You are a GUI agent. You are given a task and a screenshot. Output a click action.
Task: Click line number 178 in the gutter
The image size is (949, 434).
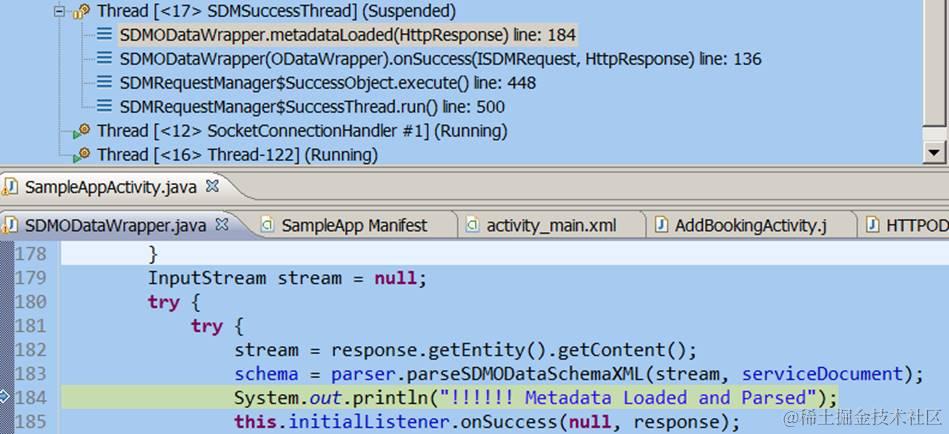click(x=31, y=254)
